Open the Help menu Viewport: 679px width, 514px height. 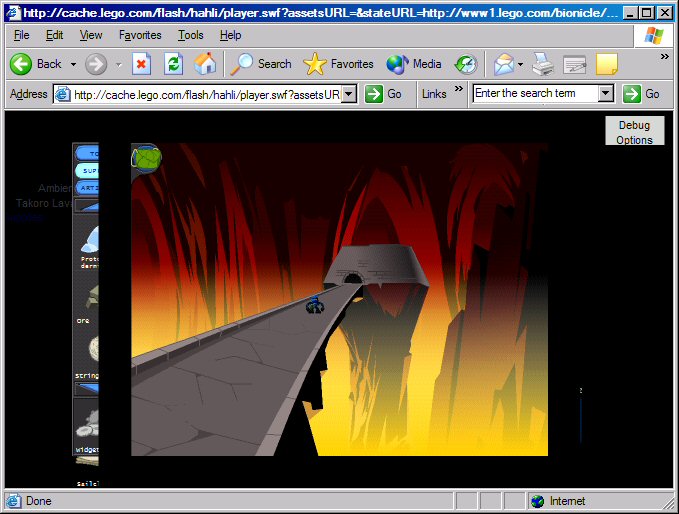pos(230,35)
